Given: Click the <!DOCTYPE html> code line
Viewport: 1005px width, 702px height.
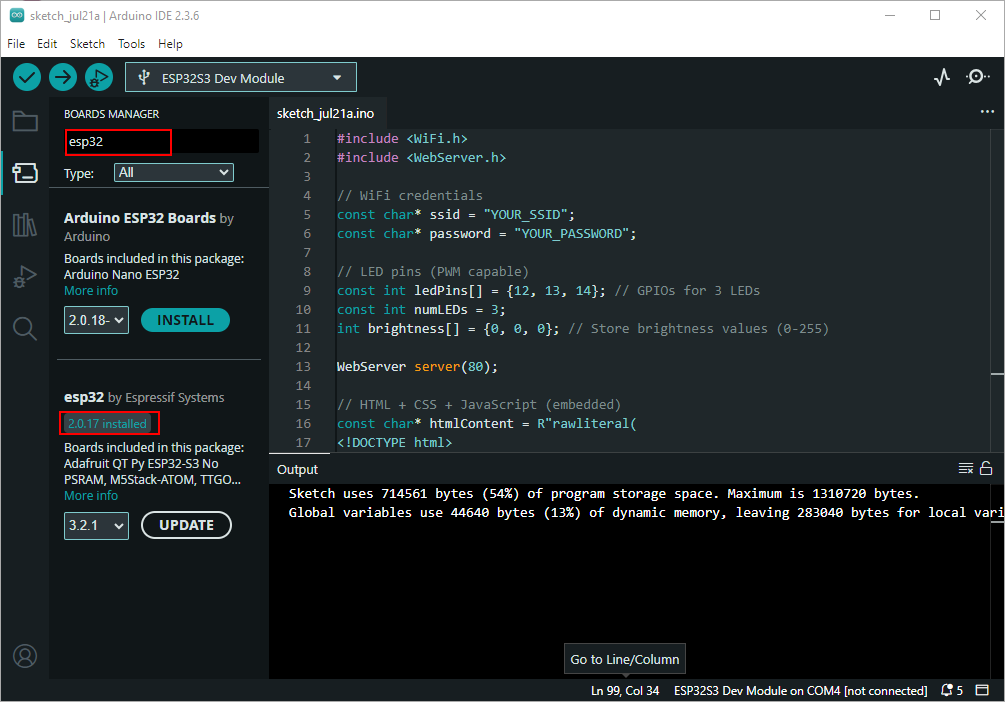Looking at the screenshot, I should click(394, 442).
